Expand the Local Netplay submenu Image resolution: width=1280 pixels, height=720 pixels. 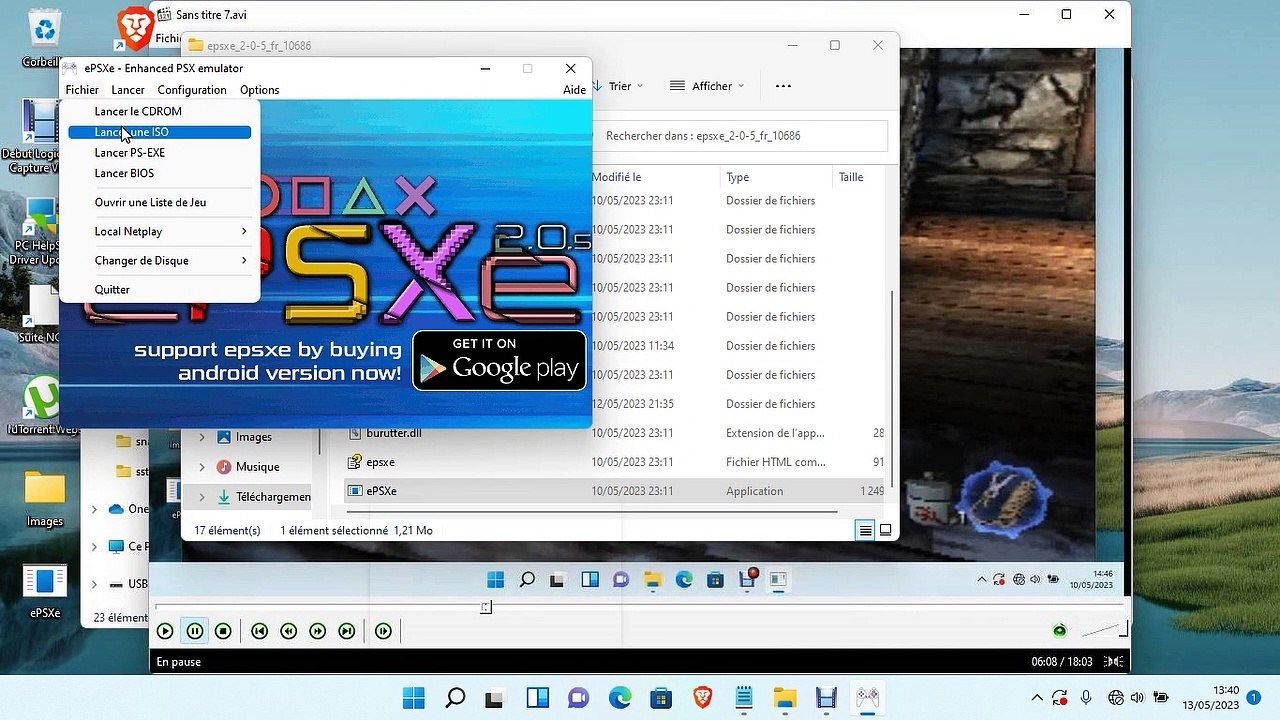(x=159, y=231)
